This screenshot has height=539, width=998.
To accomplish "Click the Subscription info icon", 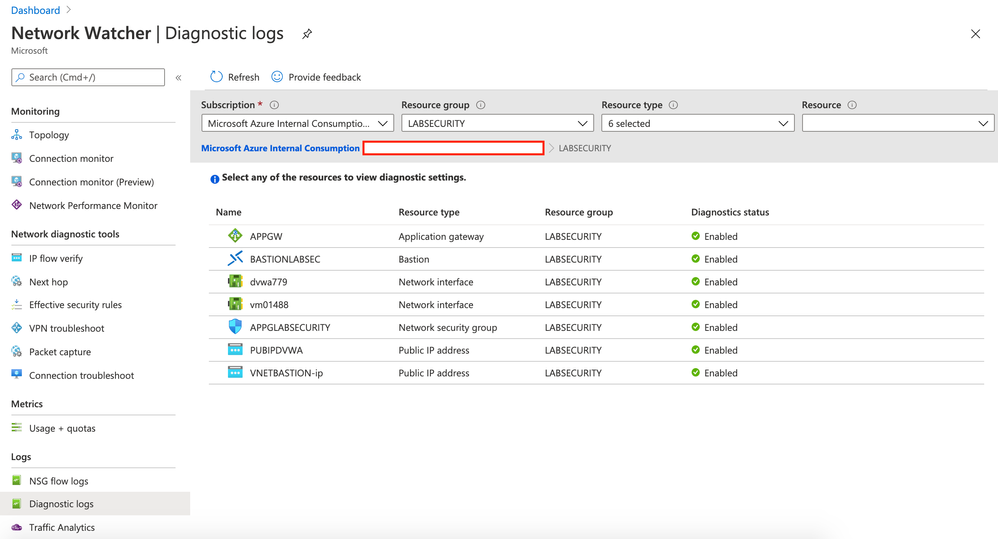I will click(274, 105).
